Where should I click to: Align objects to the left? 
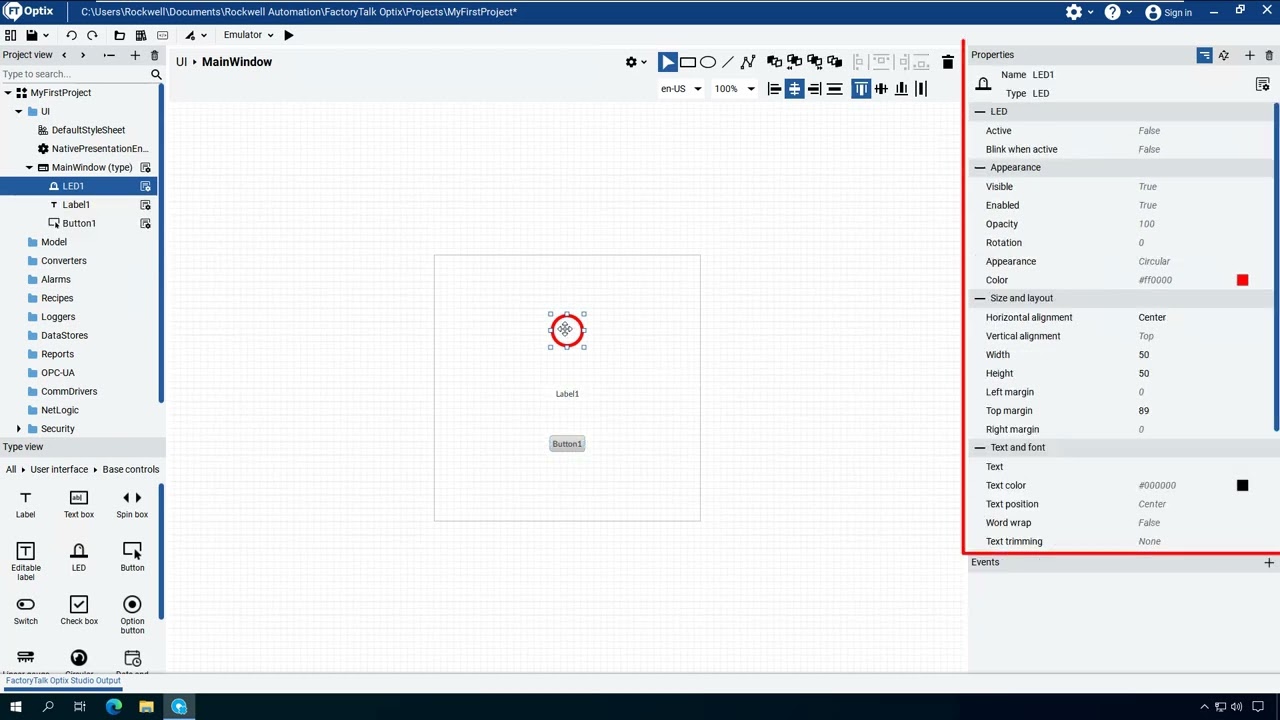(774, 89)
